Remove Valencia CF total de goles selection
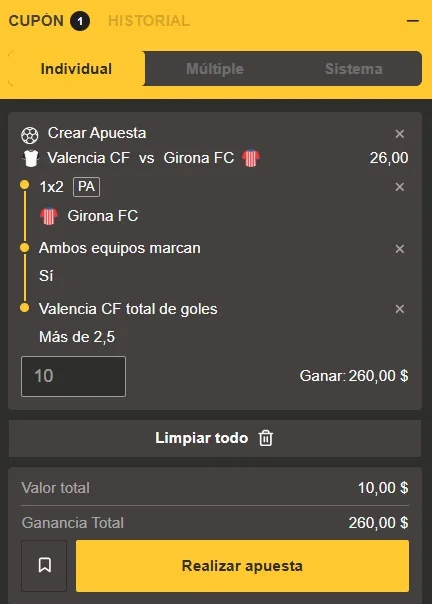This screenshot has height=604, width=432. pos(400,309)
